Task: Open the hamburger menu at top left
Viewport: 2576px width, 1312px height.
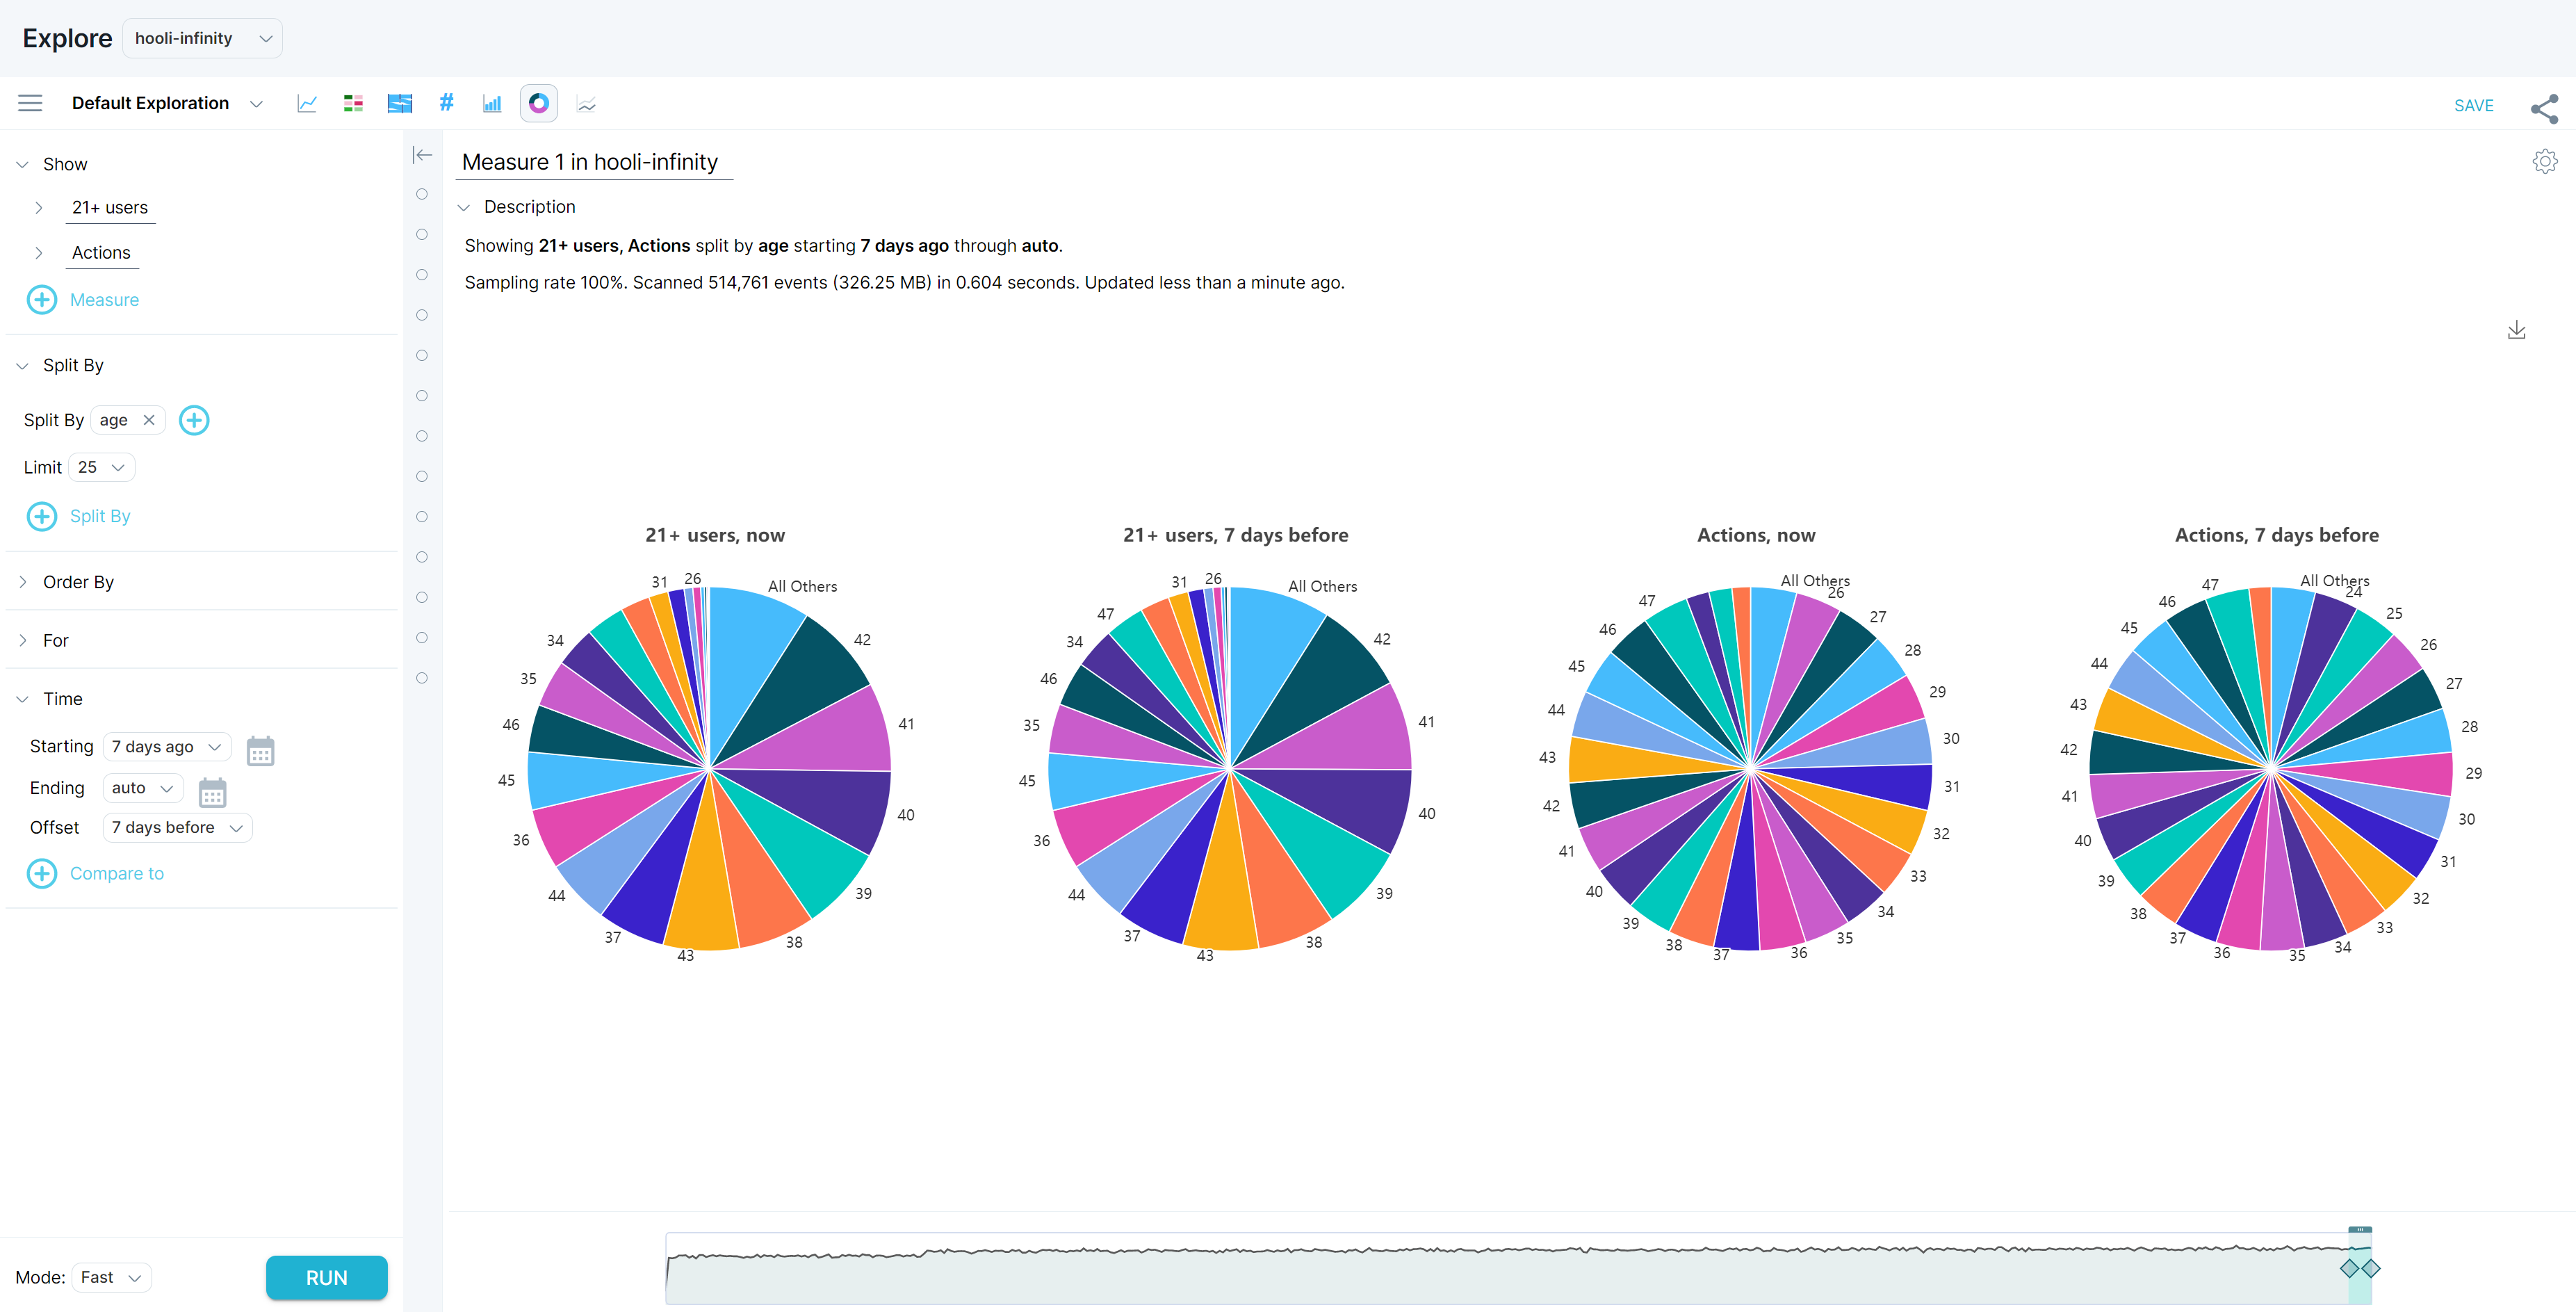Action: (30, 103)
